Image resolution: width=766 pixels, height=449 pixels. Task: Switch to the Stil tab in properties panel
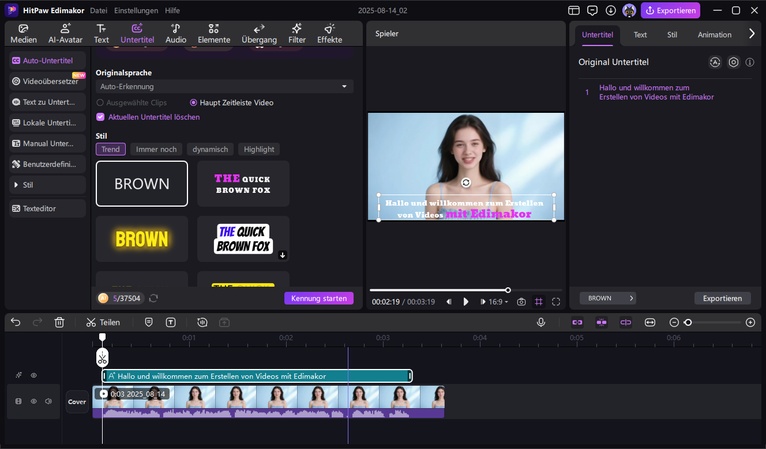672,35
